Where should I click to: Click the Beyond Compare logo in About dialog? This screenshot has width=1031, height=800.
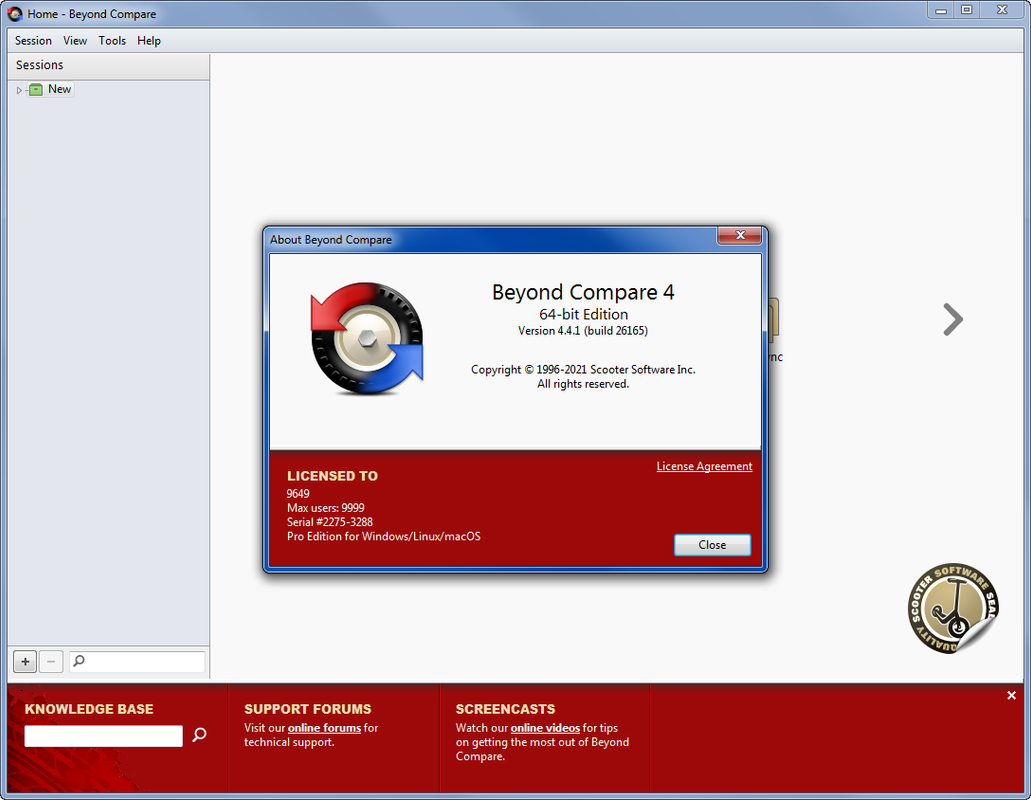coord(367,339)
